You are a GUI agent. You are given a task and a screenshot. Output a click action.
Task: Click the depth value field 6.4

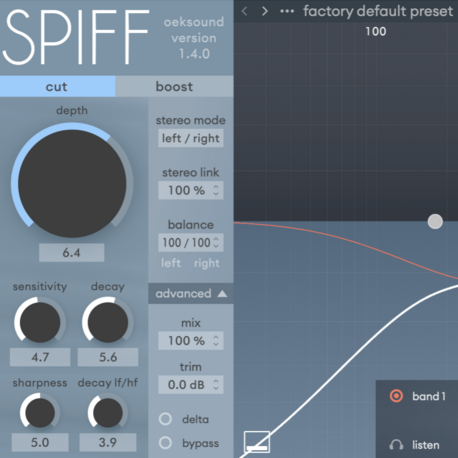(x=72, y=253)
